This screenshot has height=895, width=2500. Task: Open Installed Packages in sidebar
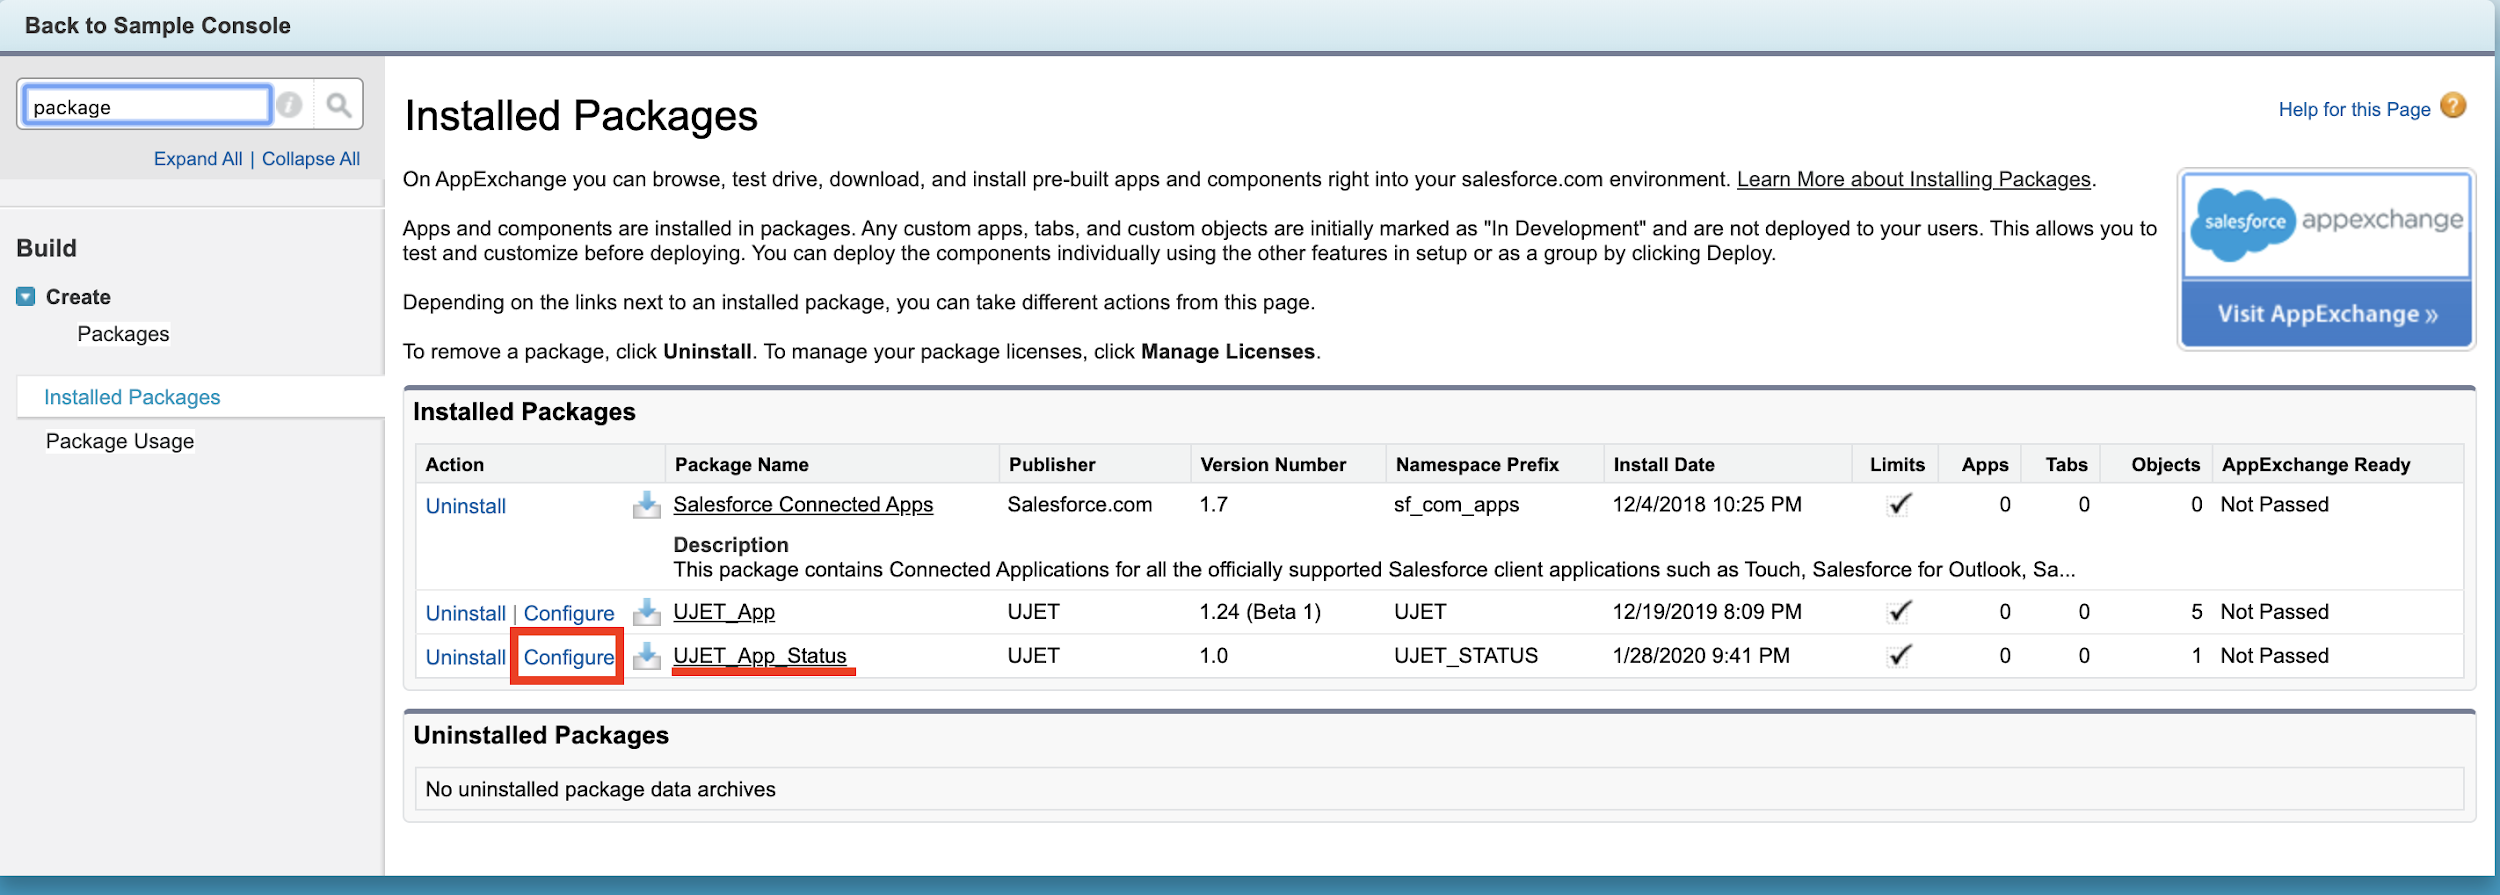click(132, 397)
